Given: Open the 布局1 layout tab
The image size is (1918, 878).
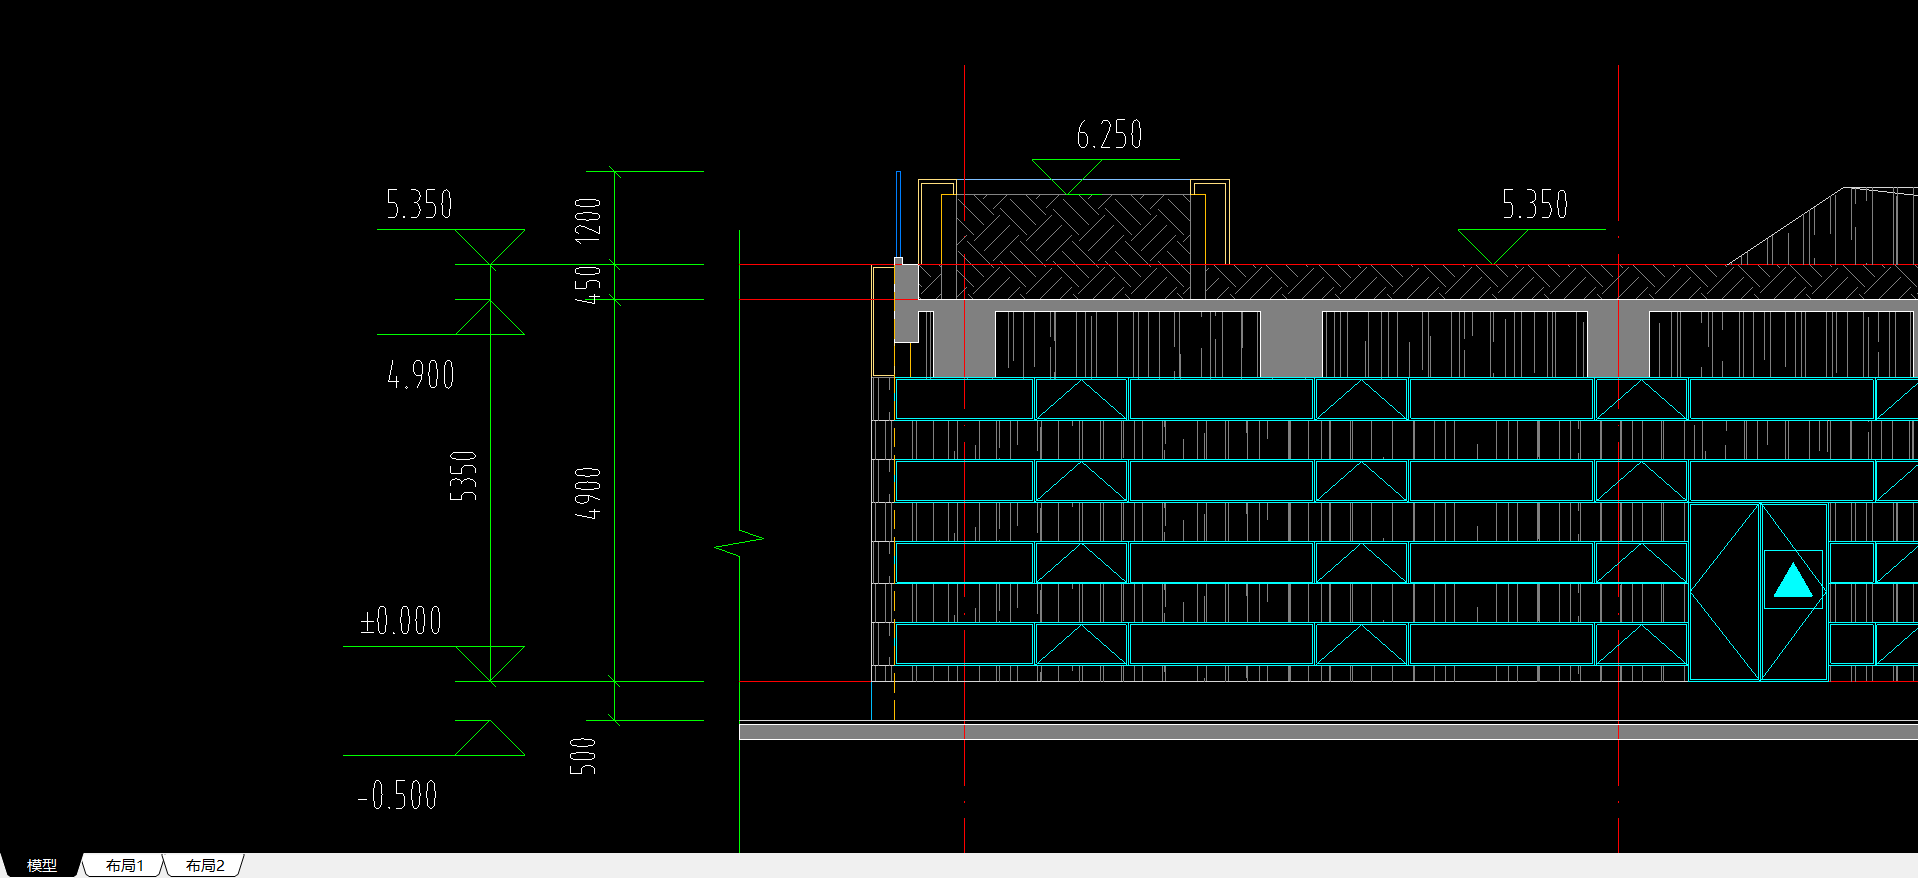Looking at the screenshot, I should pyautogui.click(x=124, y=865).
